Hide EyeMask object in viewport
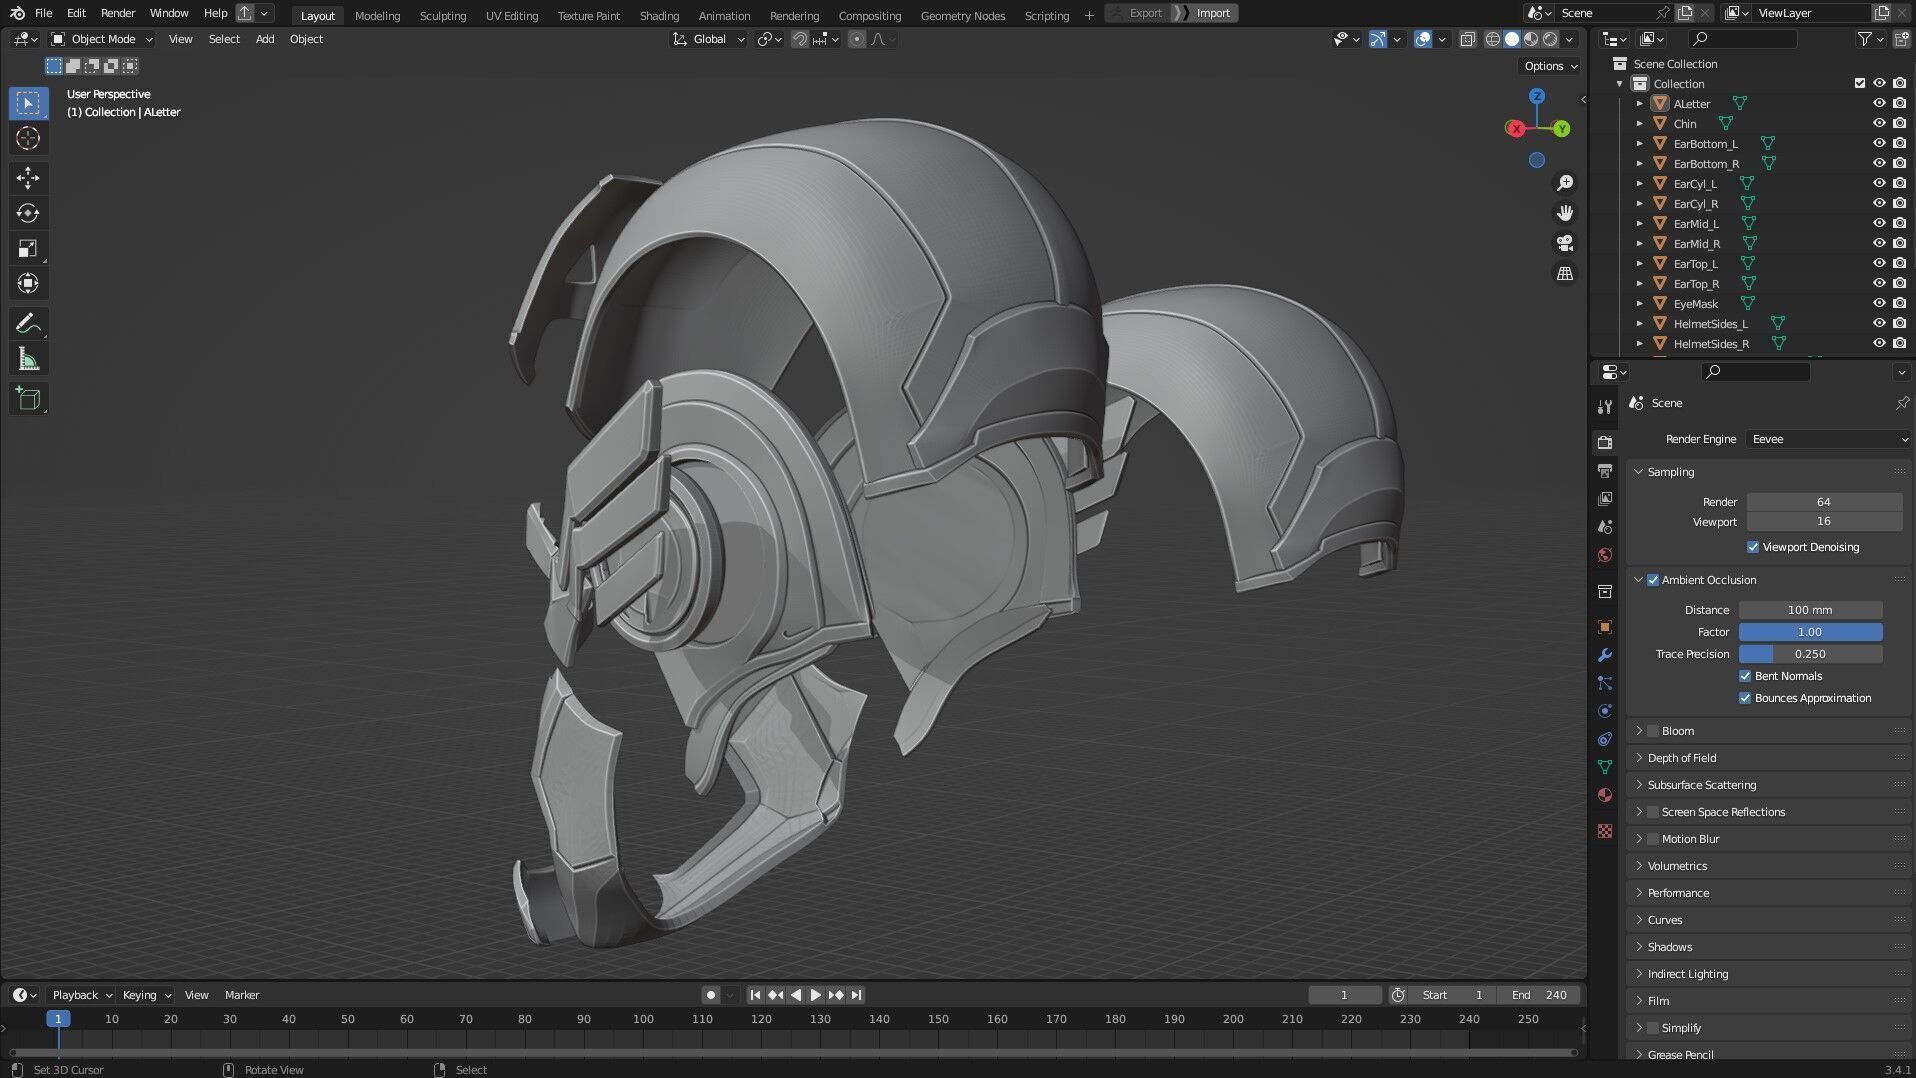This screenshot has width=1916, height=1078. tap(1879, 303)
